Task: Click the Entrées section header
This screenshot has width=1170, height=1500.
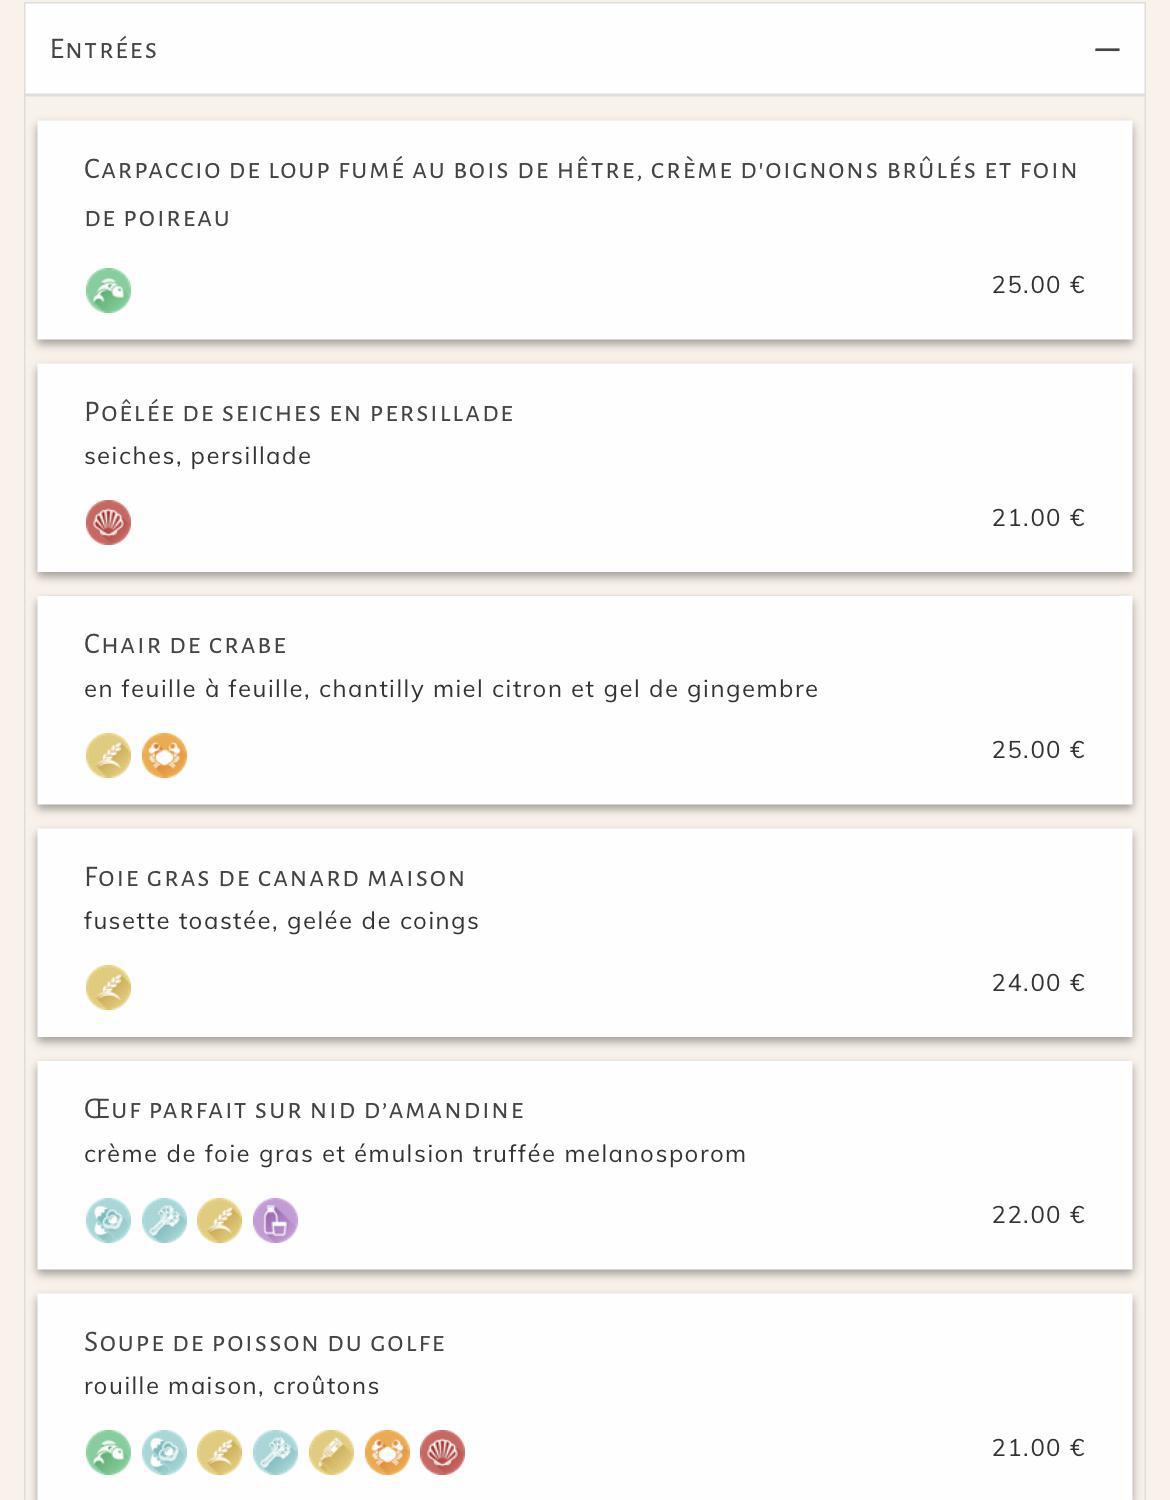Action: [585, 49]
